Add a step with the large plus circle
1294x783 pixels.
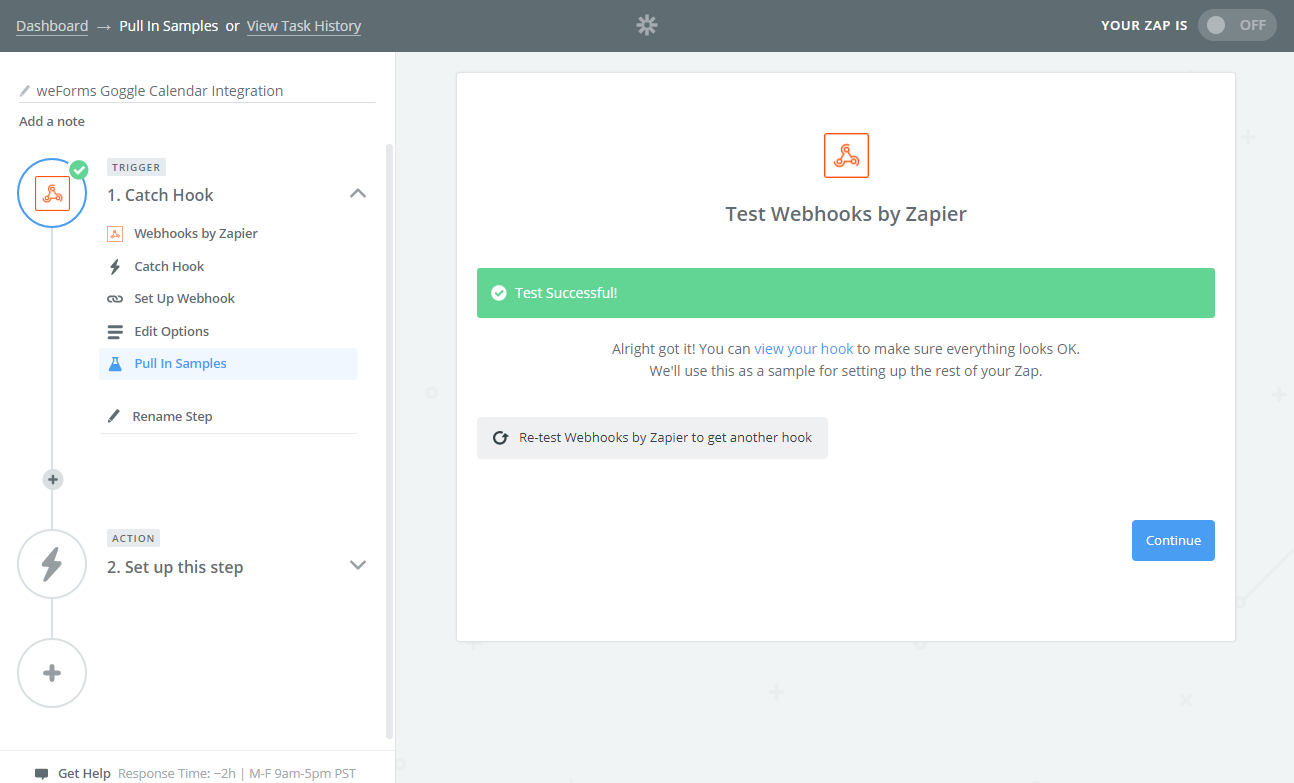click(x=52, y=673)
